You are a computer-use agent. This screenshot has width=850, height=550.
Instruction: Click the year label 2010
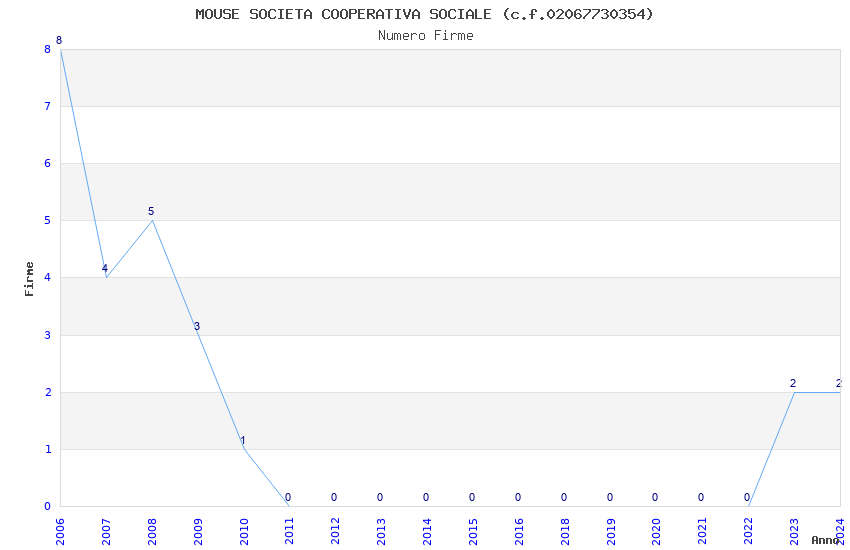pos(244,531)
